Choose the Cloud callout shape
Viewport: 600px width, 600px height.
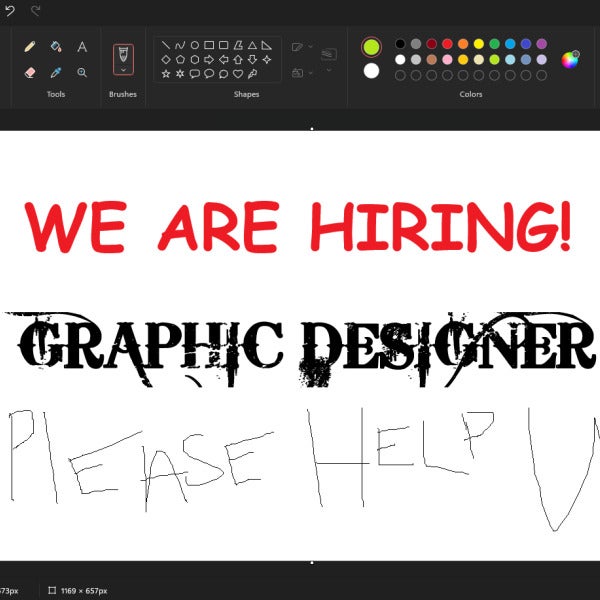coord(223,74)
